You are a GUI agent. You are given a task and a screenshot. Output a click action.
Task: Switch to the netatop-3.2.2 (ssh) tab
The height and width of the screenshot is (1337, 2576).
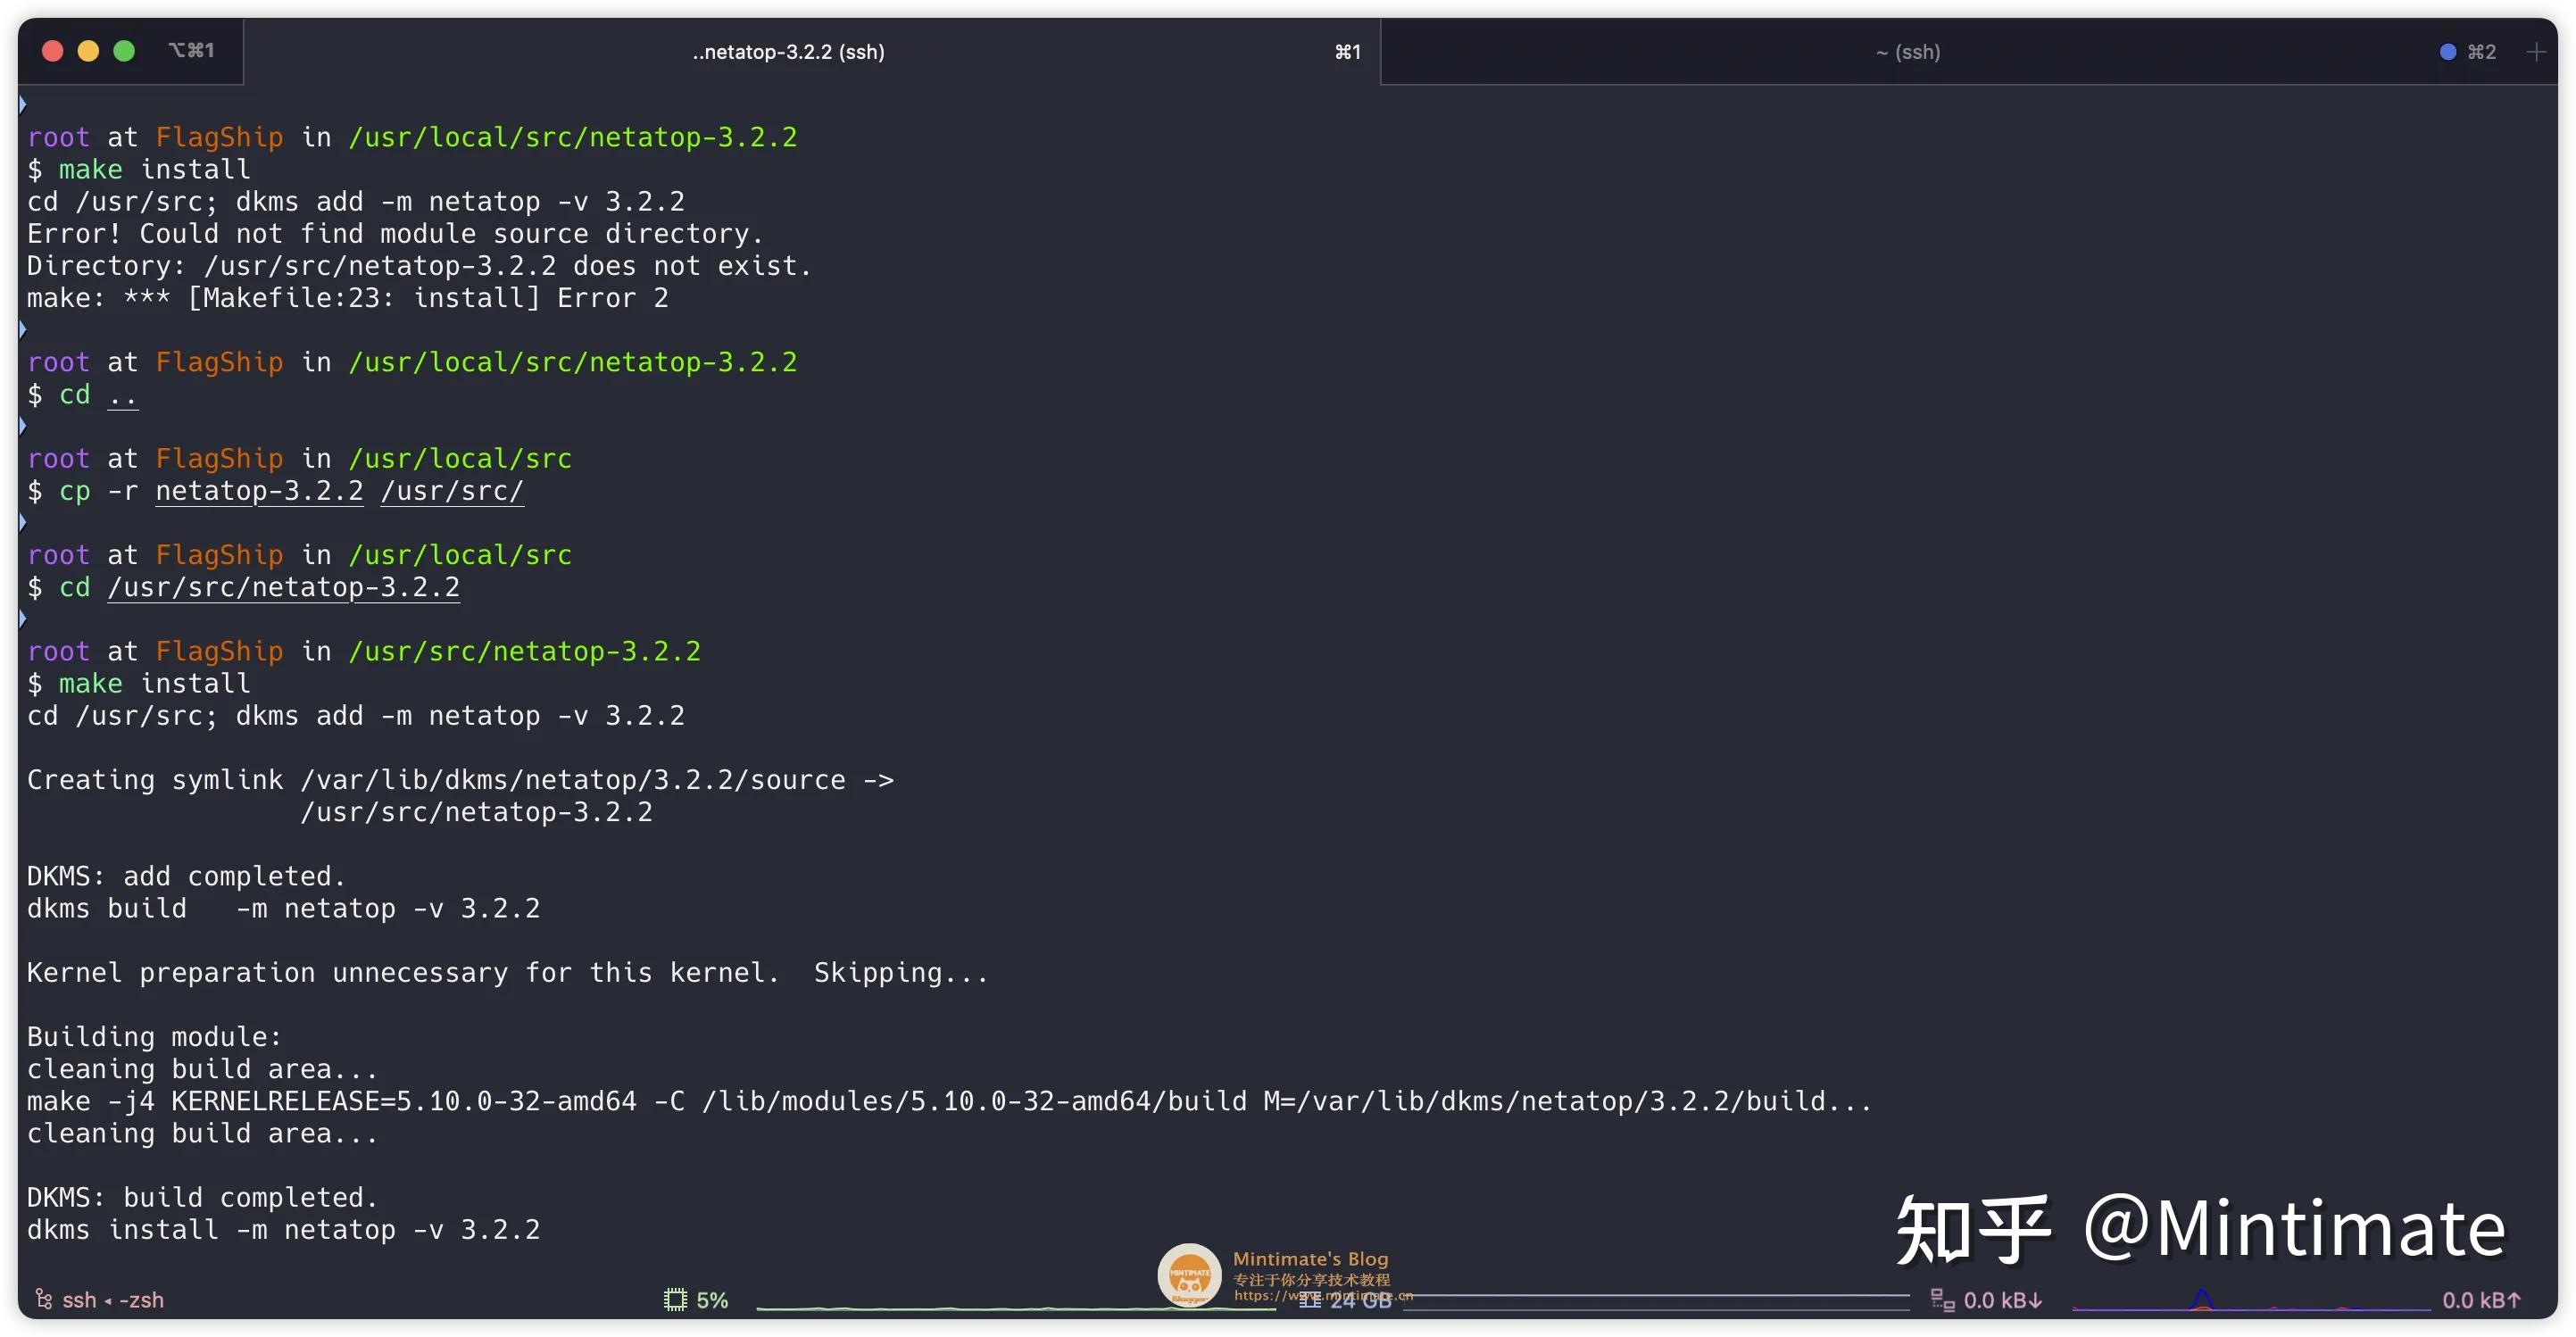coord(812,52)
